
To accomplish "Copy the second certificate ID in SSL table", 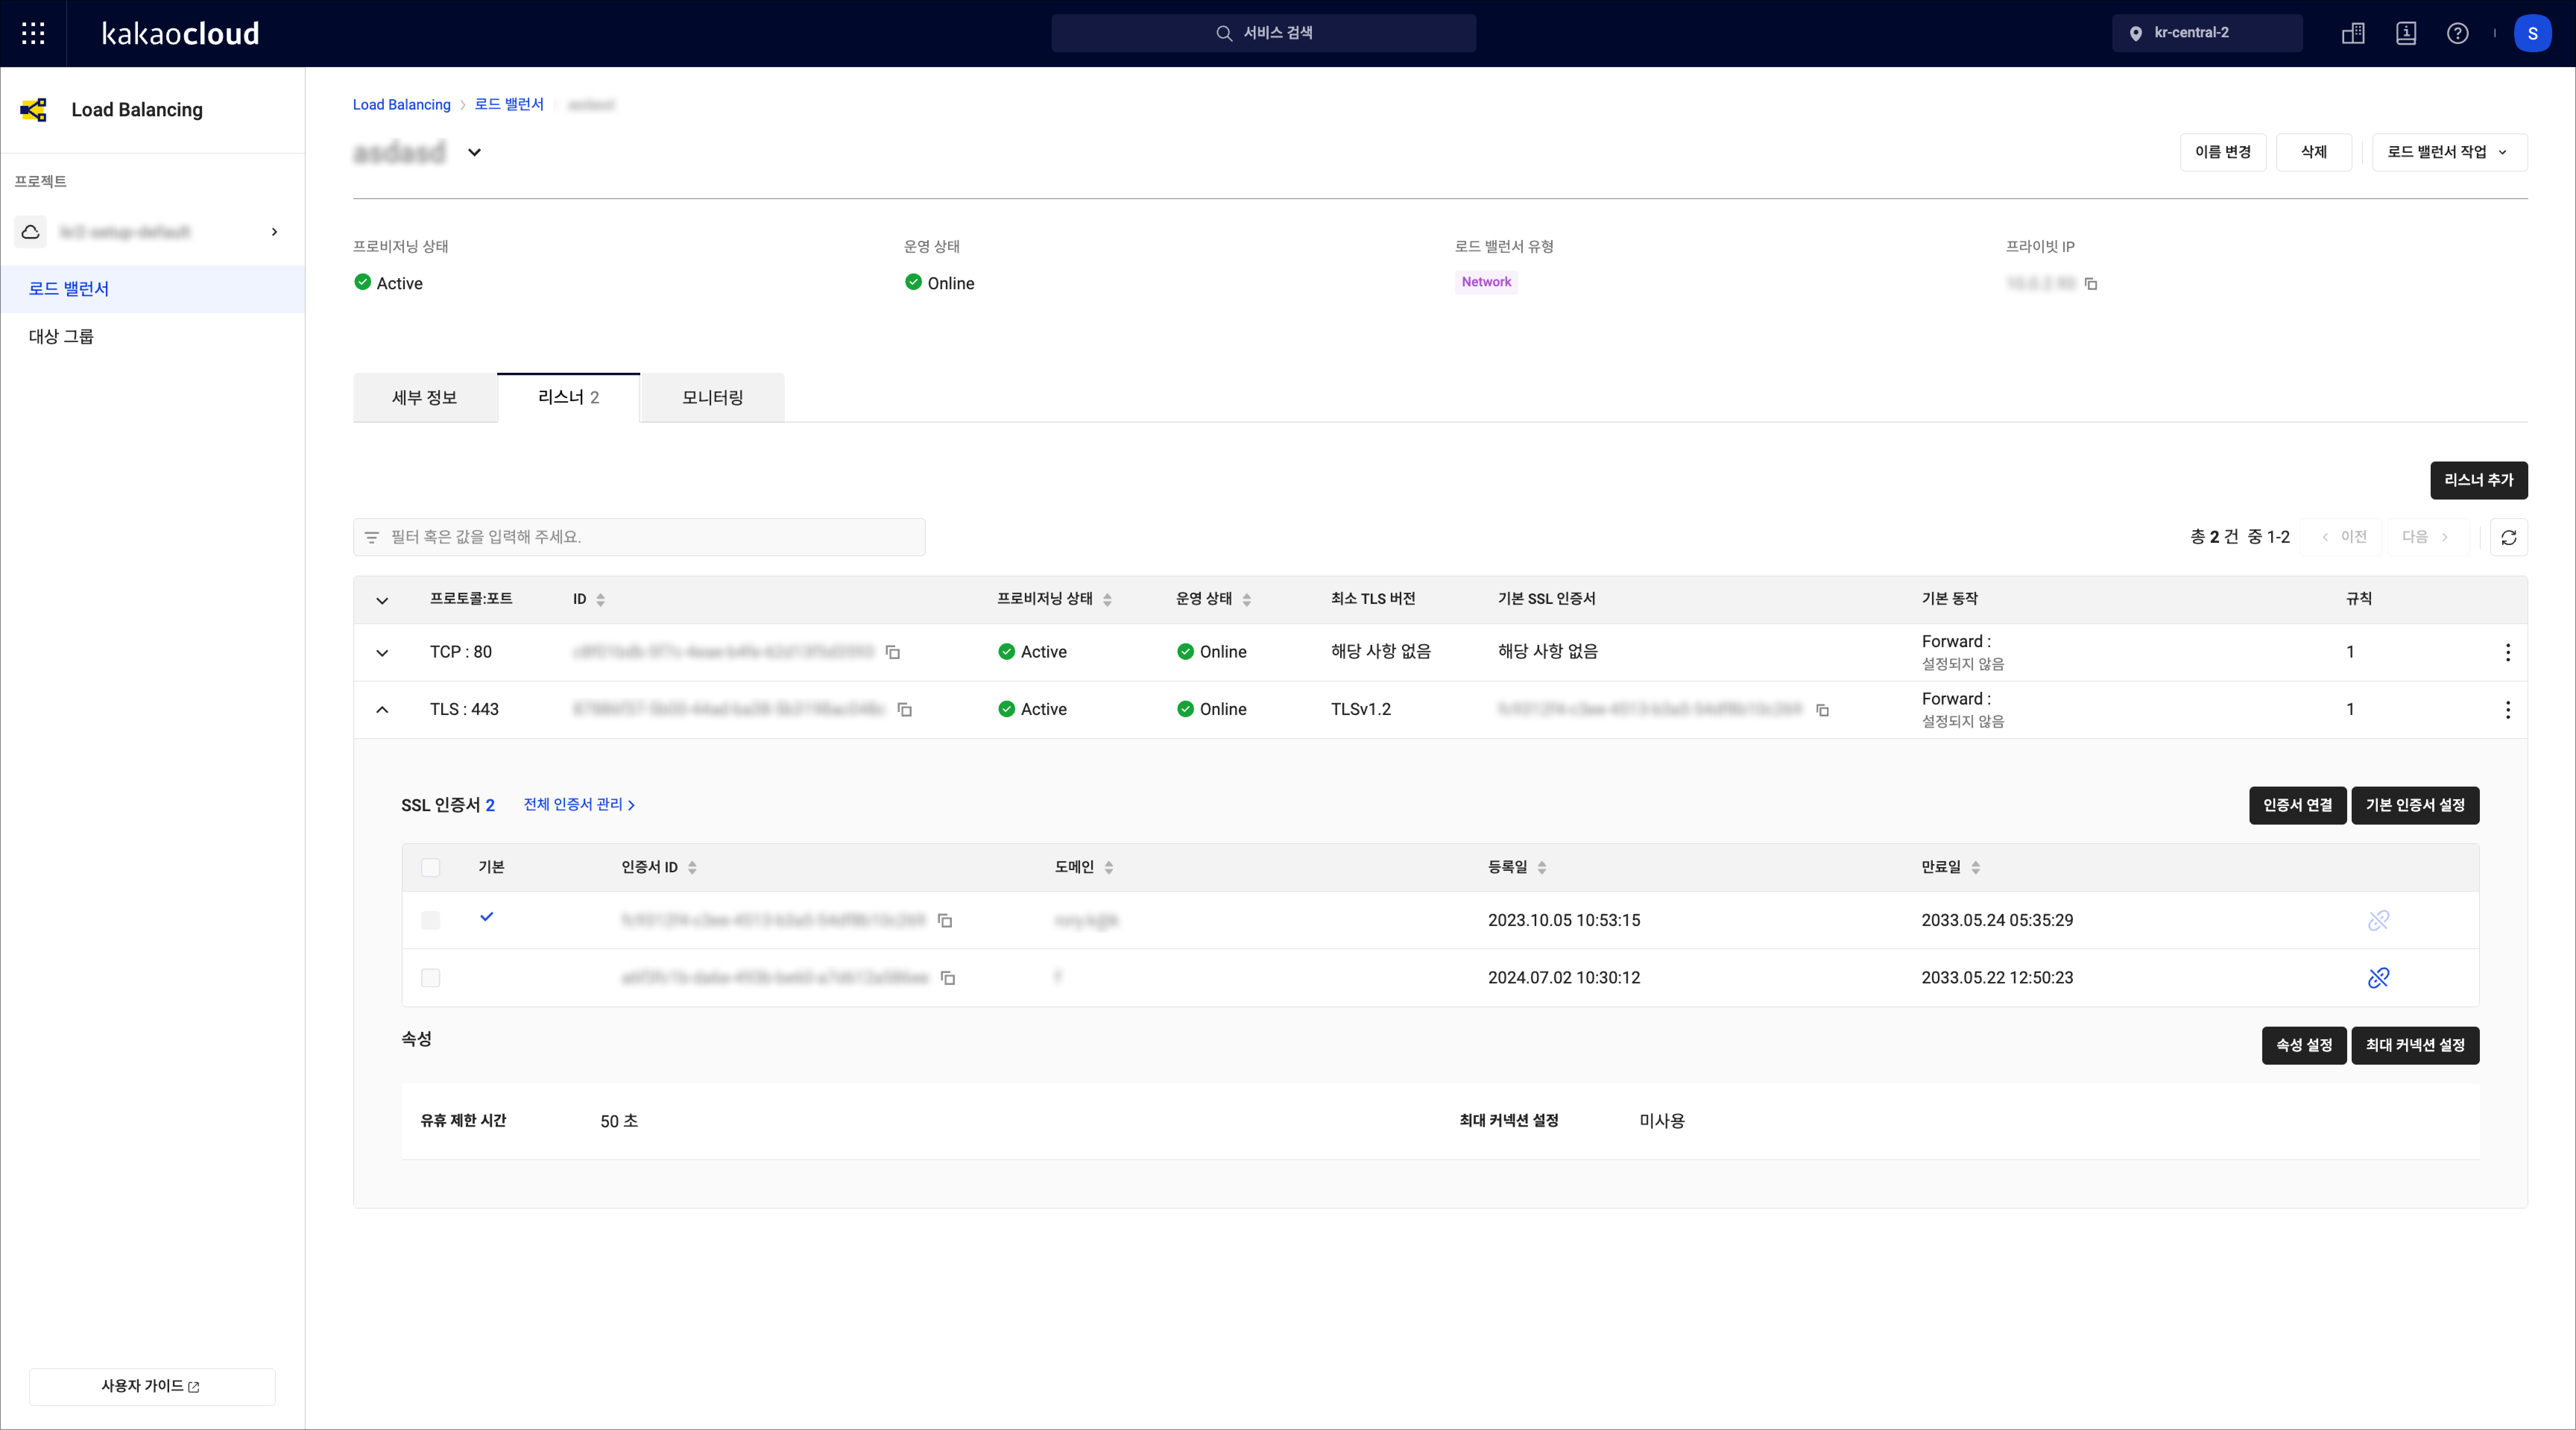I will tap(948, 978).
